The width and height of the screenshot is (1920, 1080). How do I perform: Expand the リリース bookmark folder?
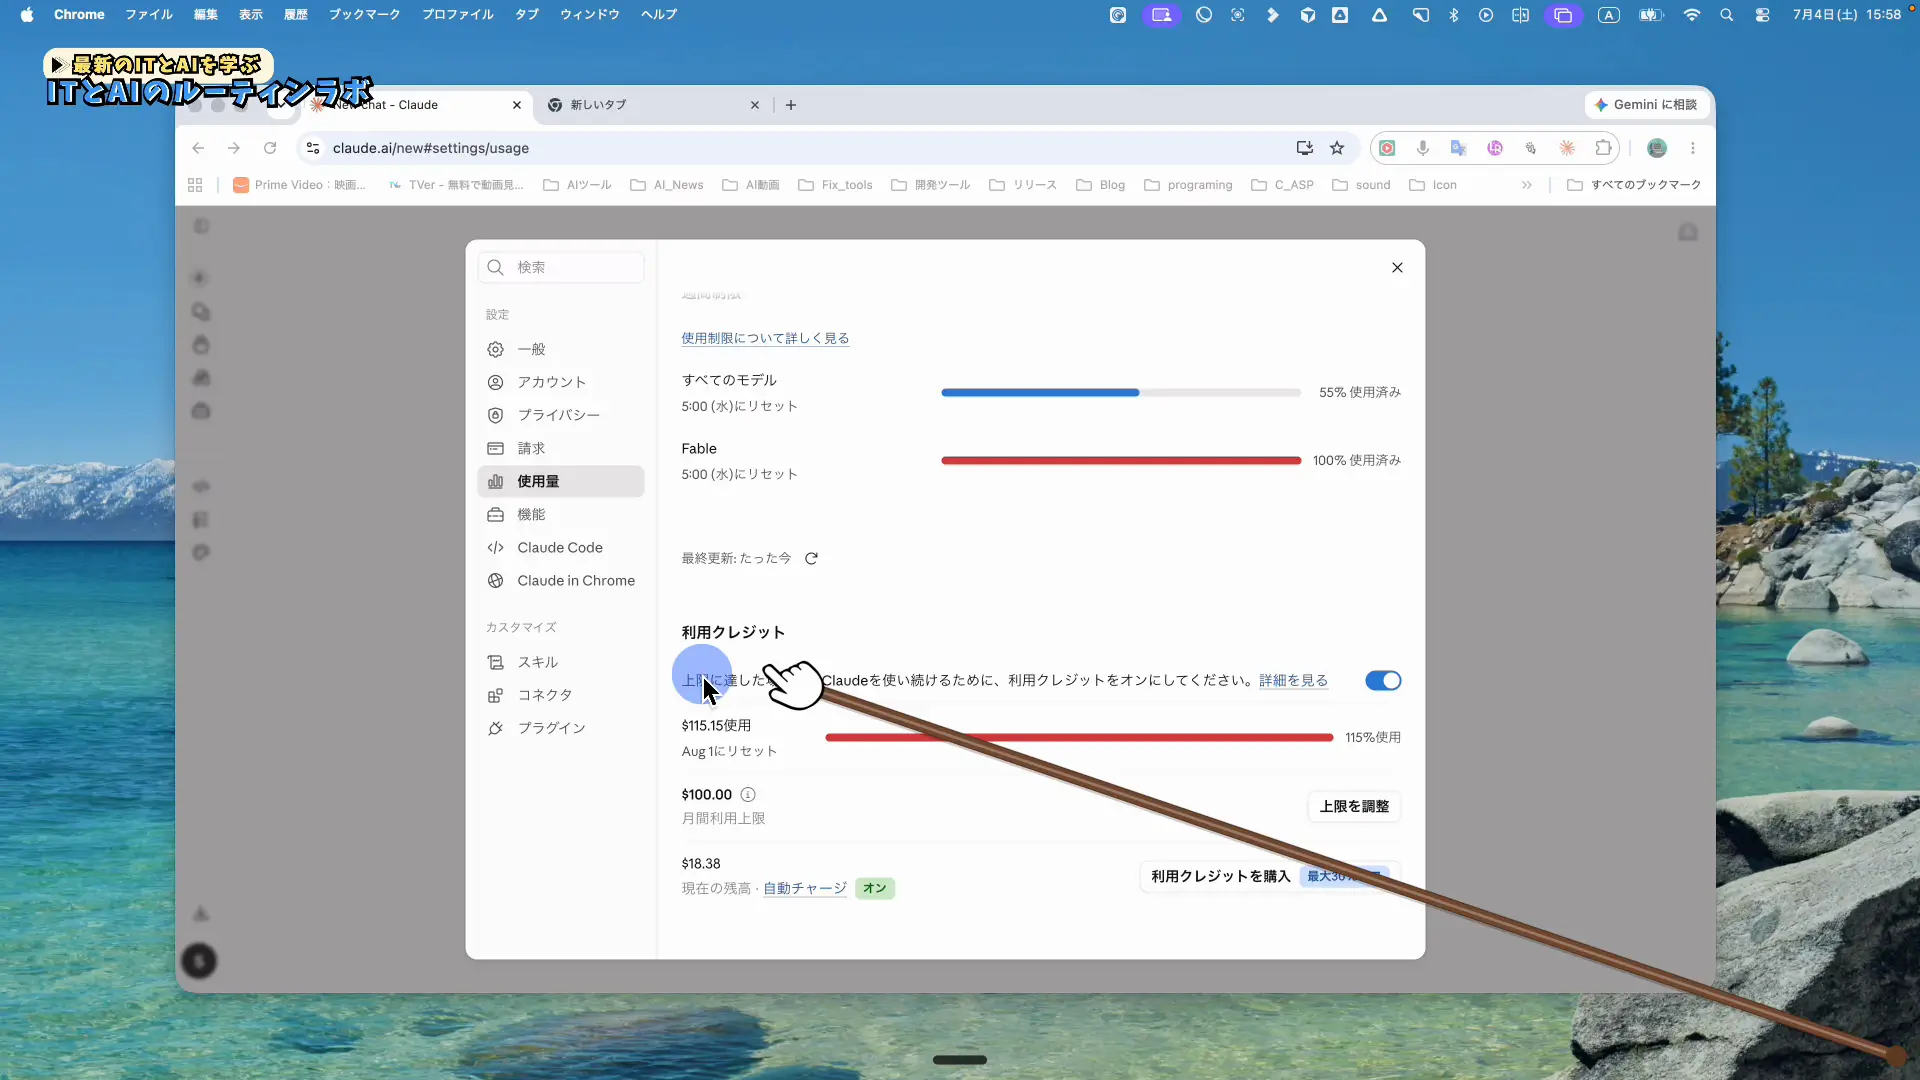tap(1023, 185)
